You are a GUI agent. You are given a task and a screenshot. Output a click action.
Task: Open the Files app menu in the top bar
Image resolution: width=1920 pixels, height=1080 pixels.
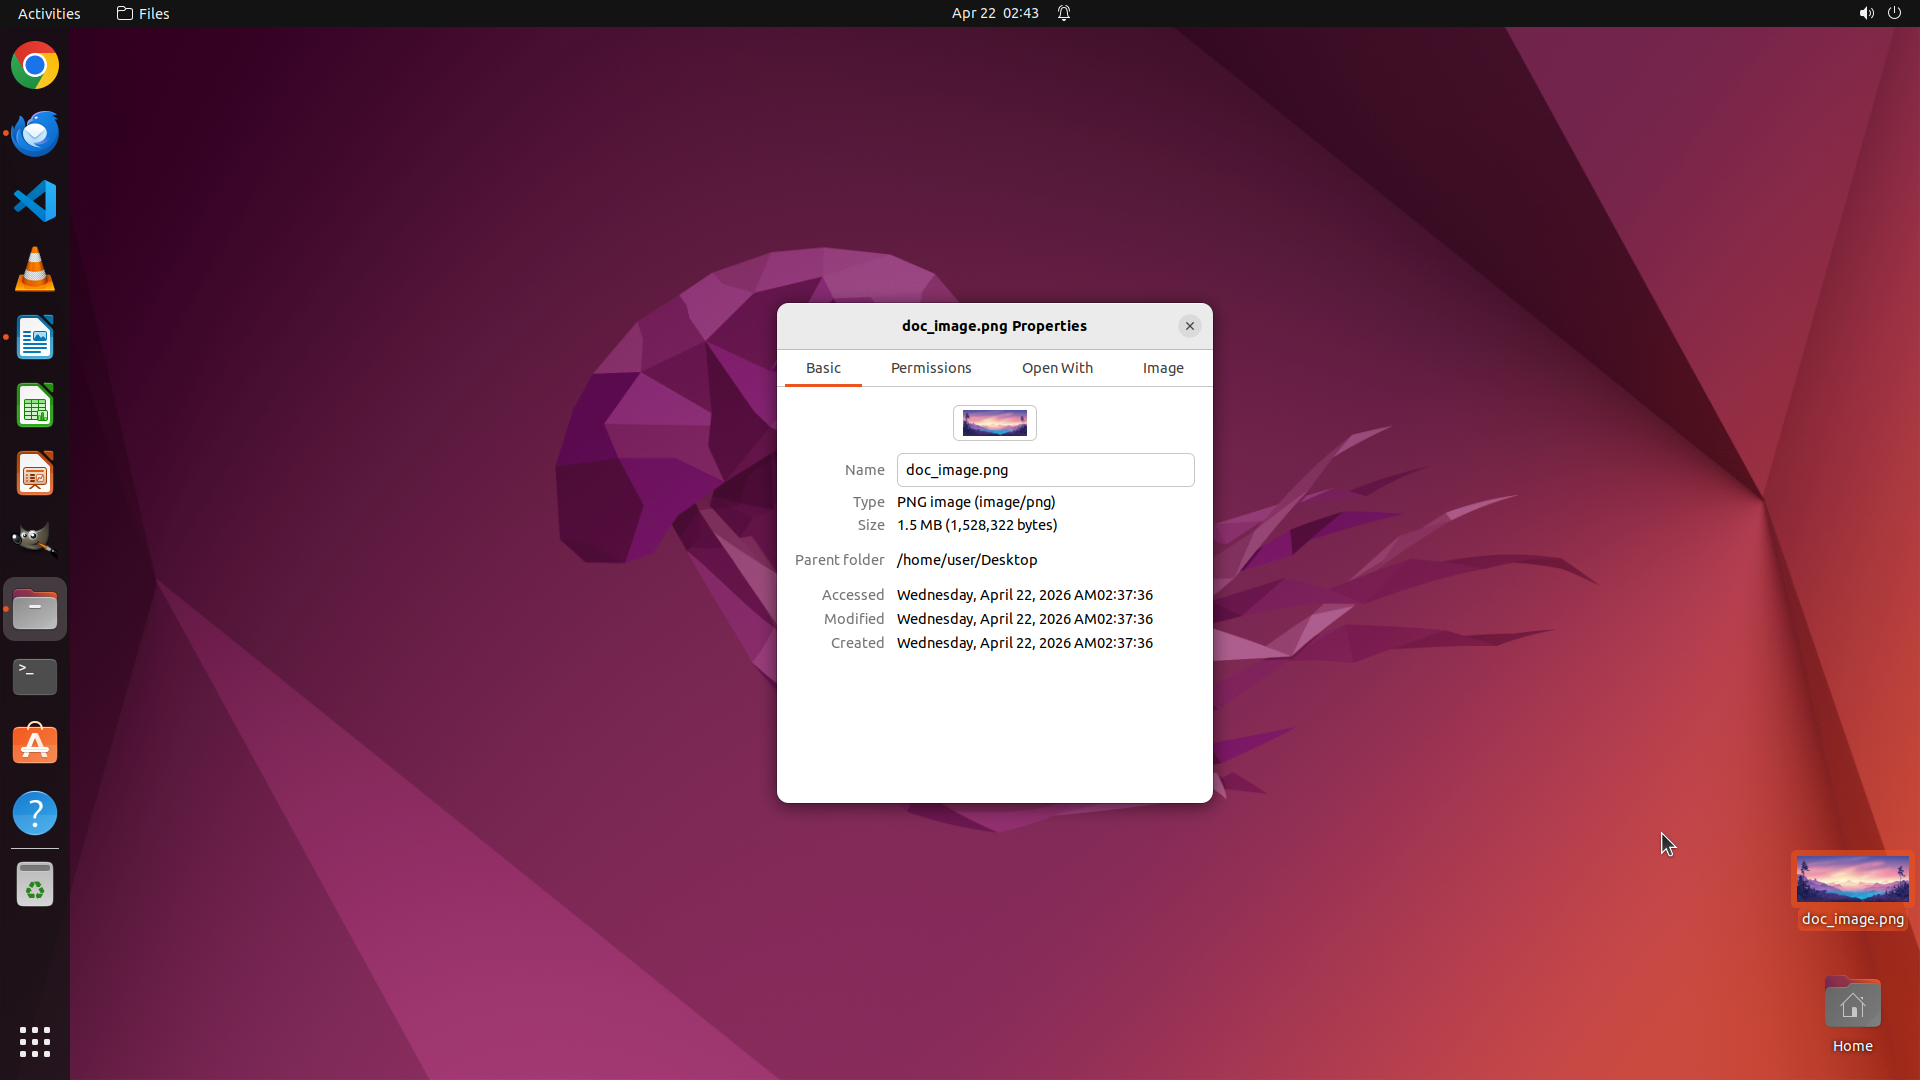pyautogui.click(x=143, y=13)
